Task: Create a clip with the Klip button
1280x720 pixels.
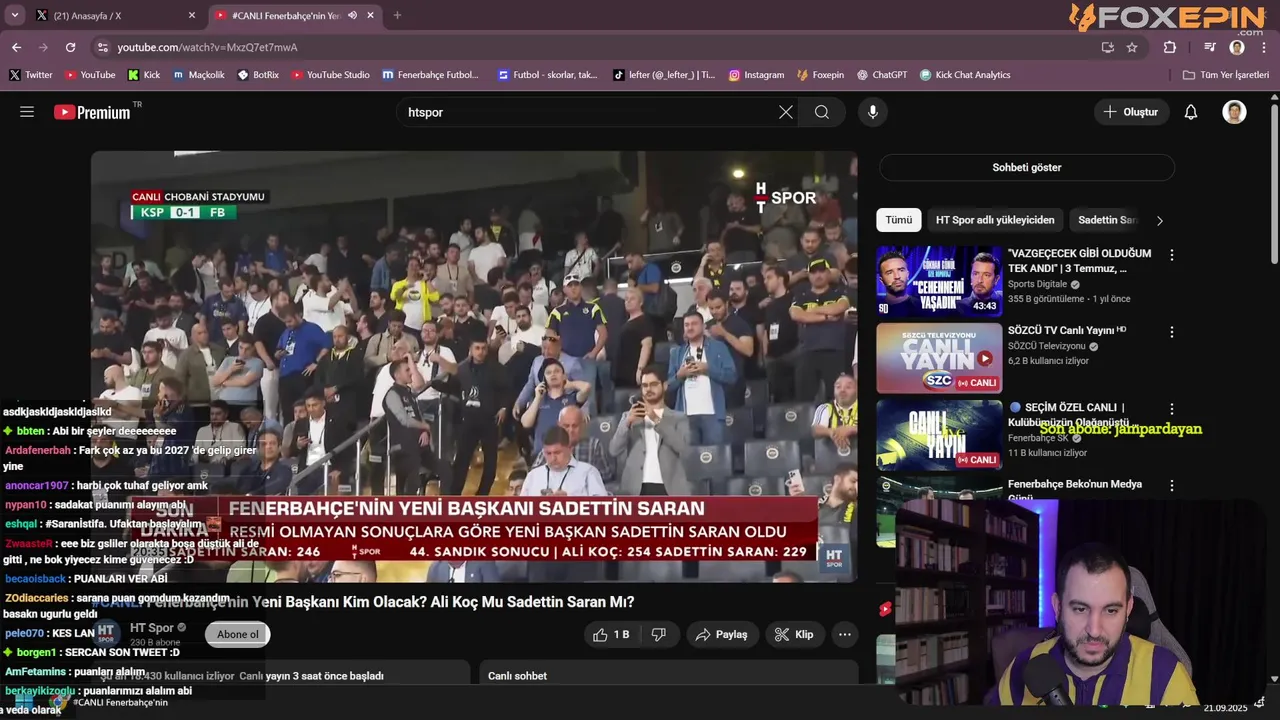Action: (794, 634)
